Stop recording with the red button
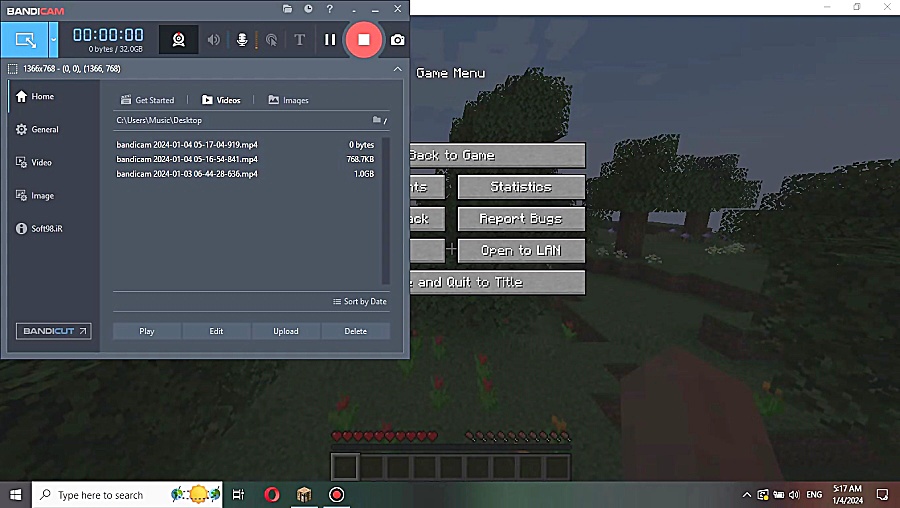 364,40
